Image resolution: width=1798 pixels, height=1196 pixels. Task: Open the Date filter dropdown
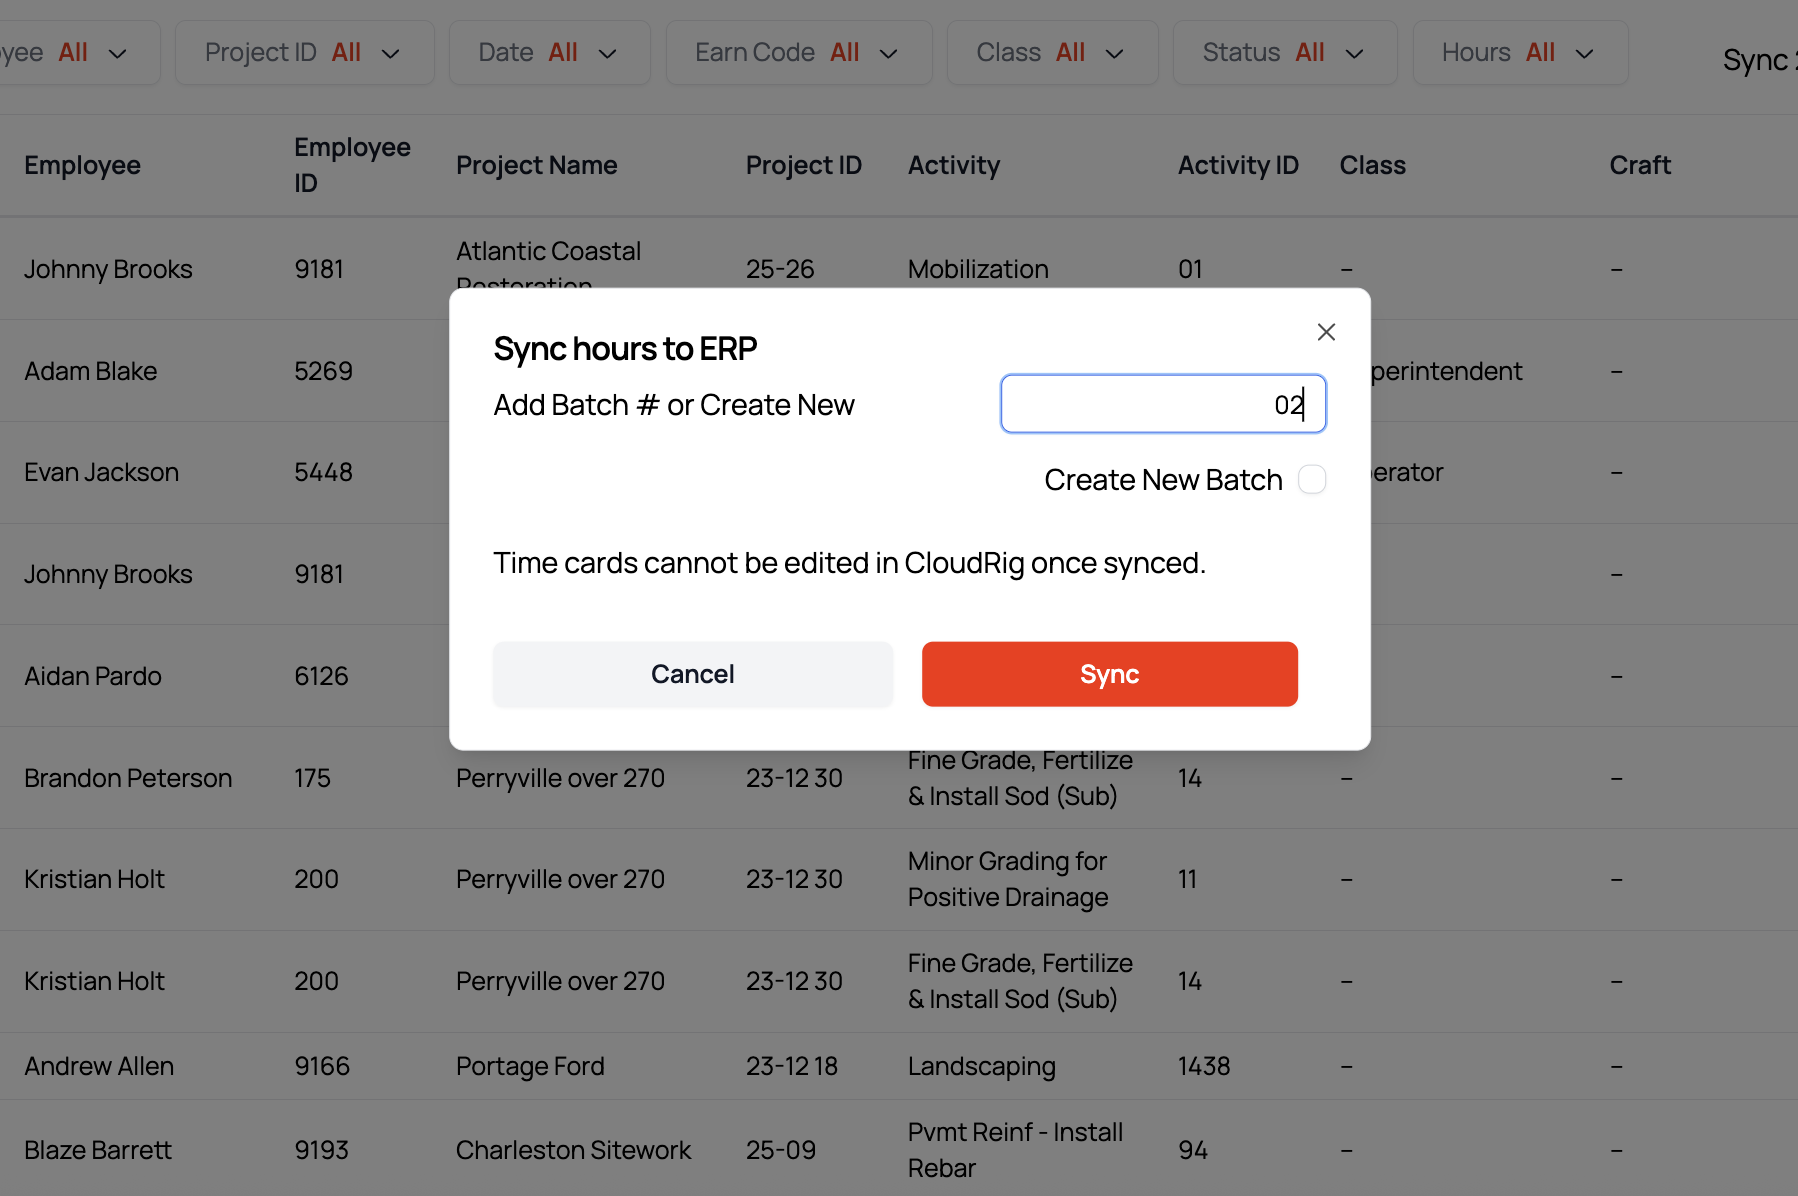pyautogui.click(x=550, y=52)
